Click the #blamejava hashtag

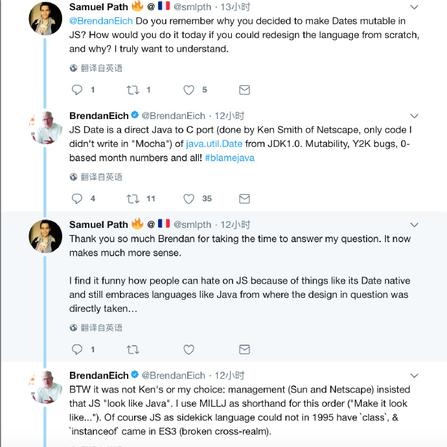click(x=230, y=158)
